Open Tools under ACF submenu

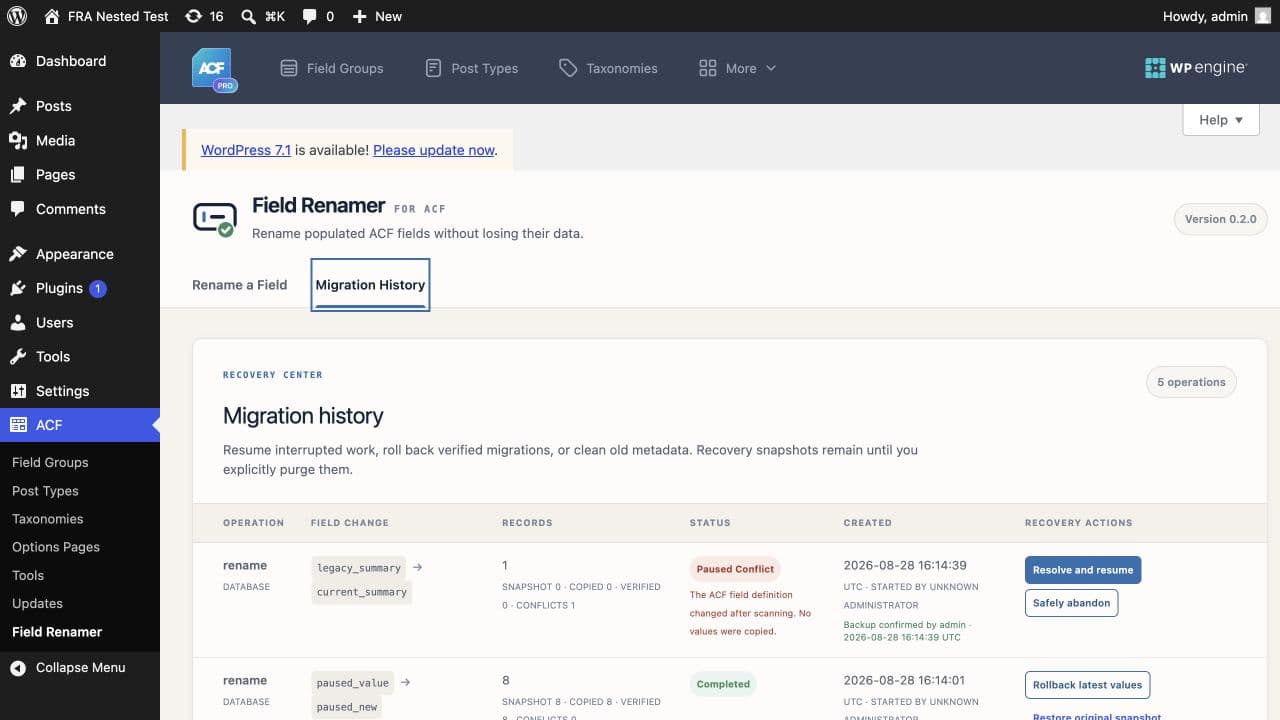click(x=28, y=575)
